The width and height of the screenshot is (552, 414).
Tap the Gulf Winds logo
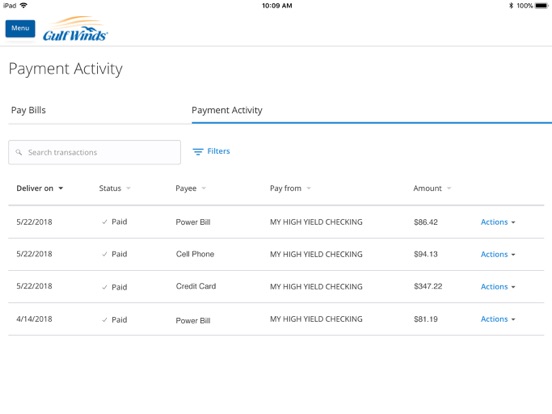[x=75, y=29]
